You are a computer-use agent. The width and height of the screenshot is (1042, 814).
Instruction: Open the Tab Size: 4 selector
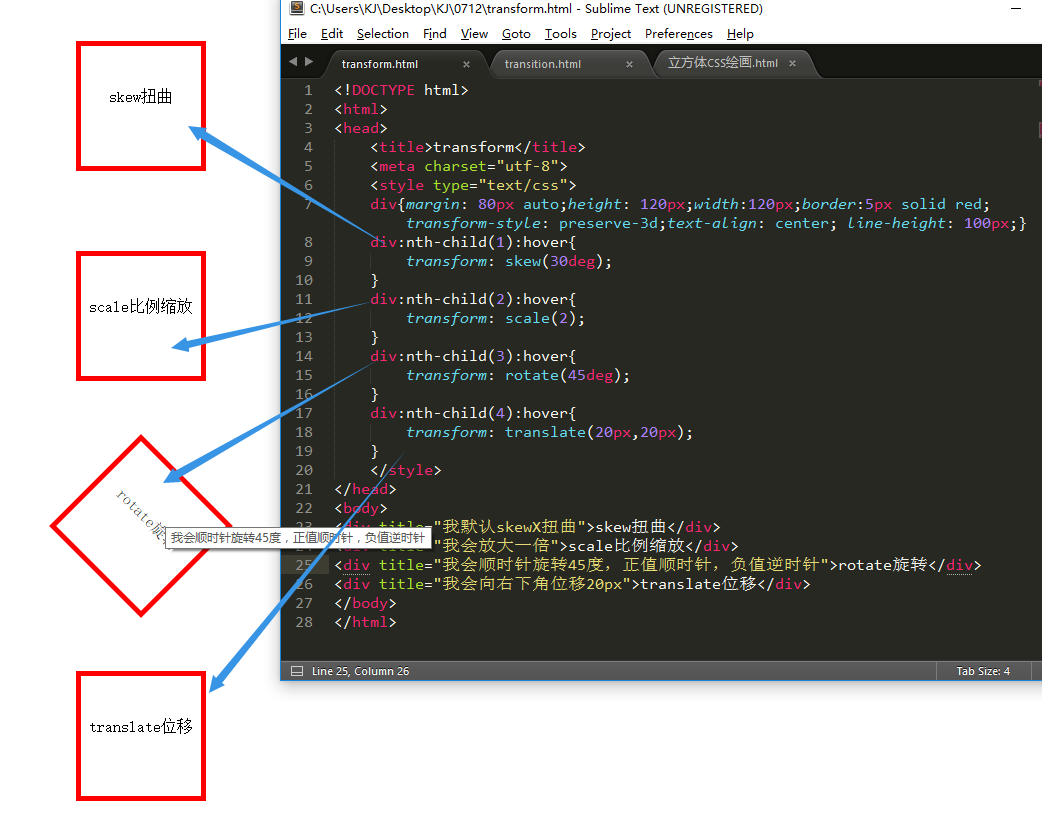pyautogui.click(x=983, y=671)
